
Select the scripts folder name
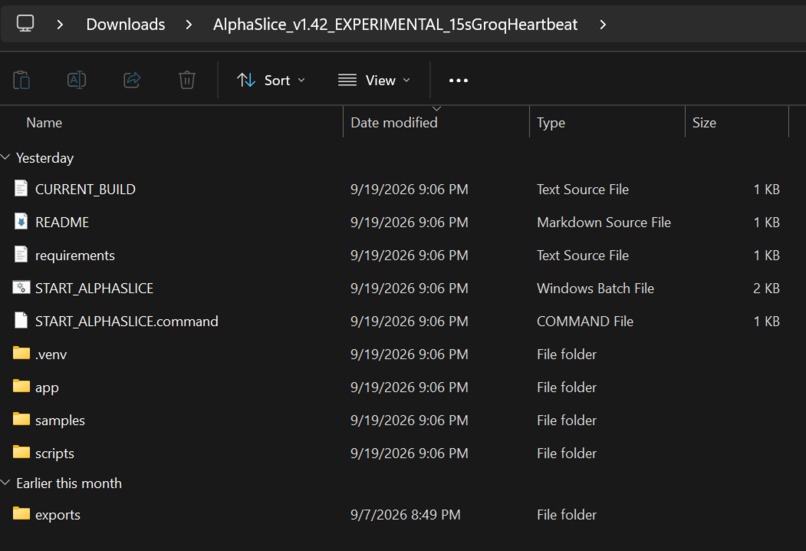pos(54,453)
